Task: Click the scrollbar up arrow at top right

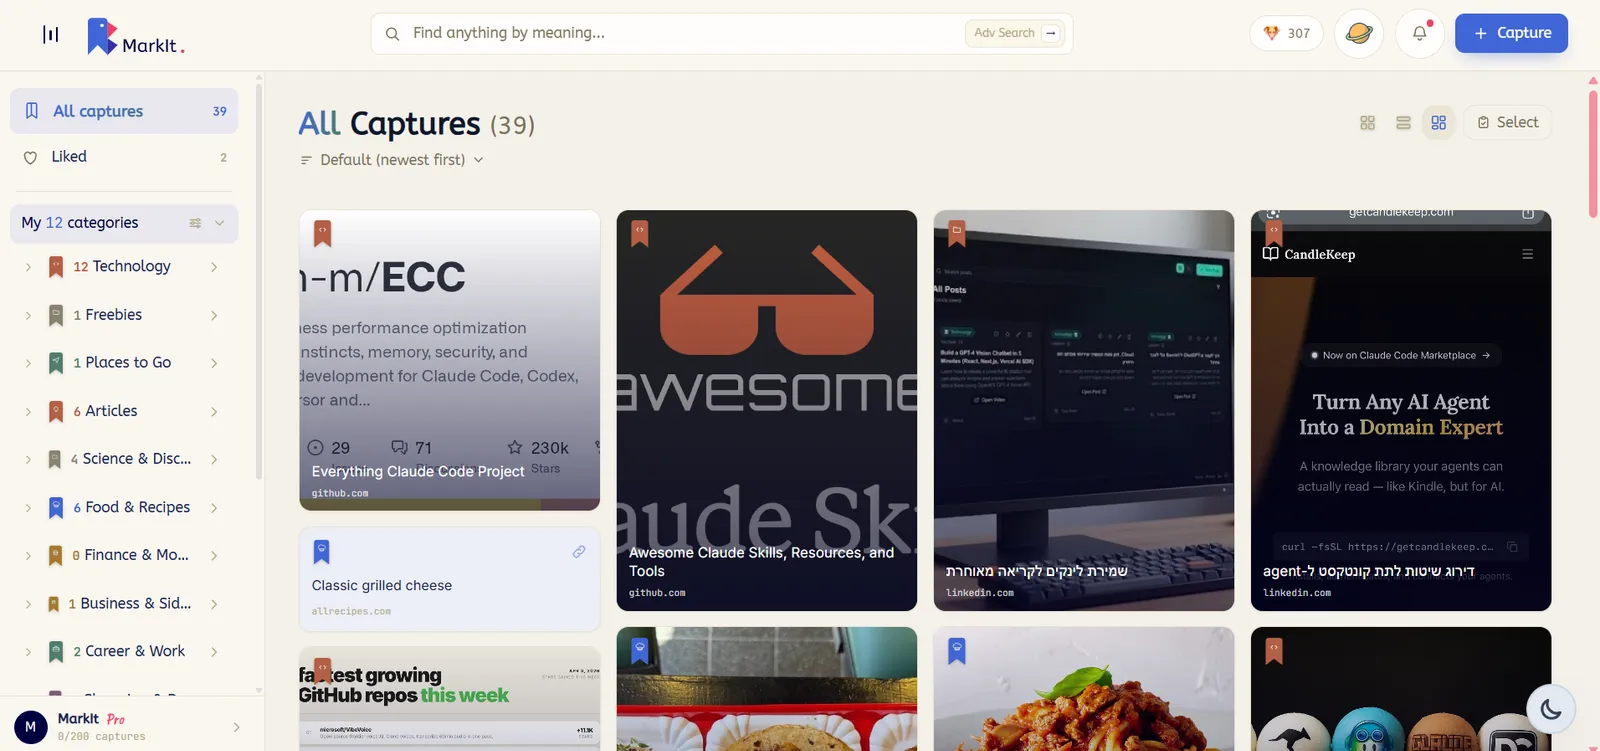Action: tap(1592, 80)
